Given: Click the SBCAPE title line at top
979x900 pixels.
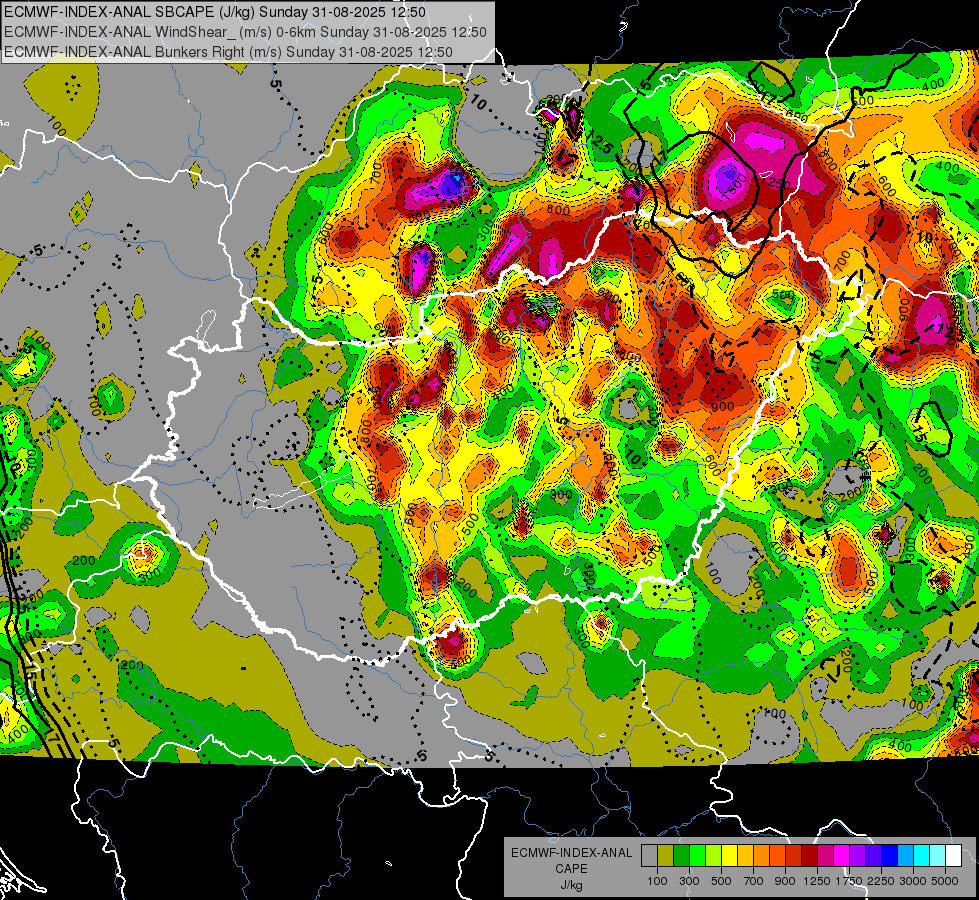Looking at the screenshot, I should point(215,12).
